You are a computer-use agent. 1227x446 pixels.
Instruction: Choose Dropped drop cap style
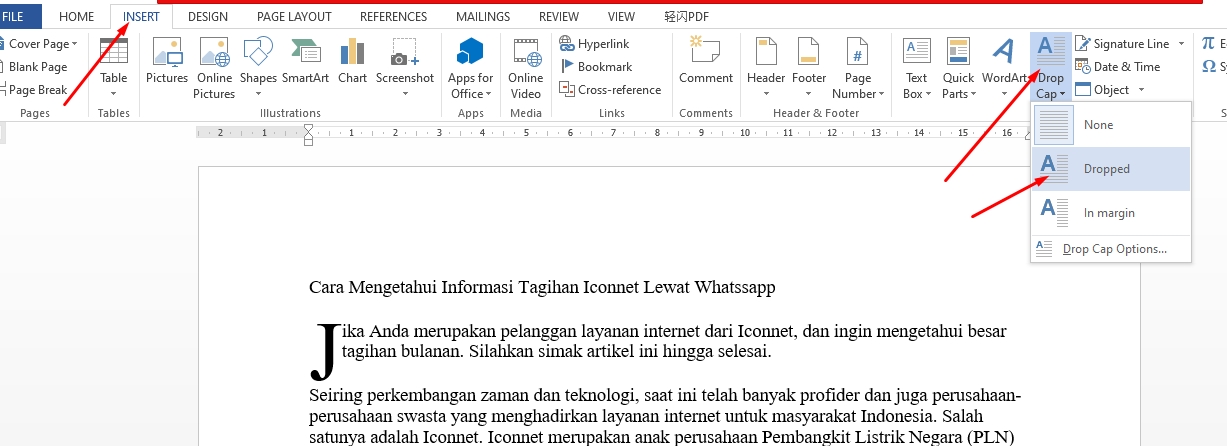1111,169
